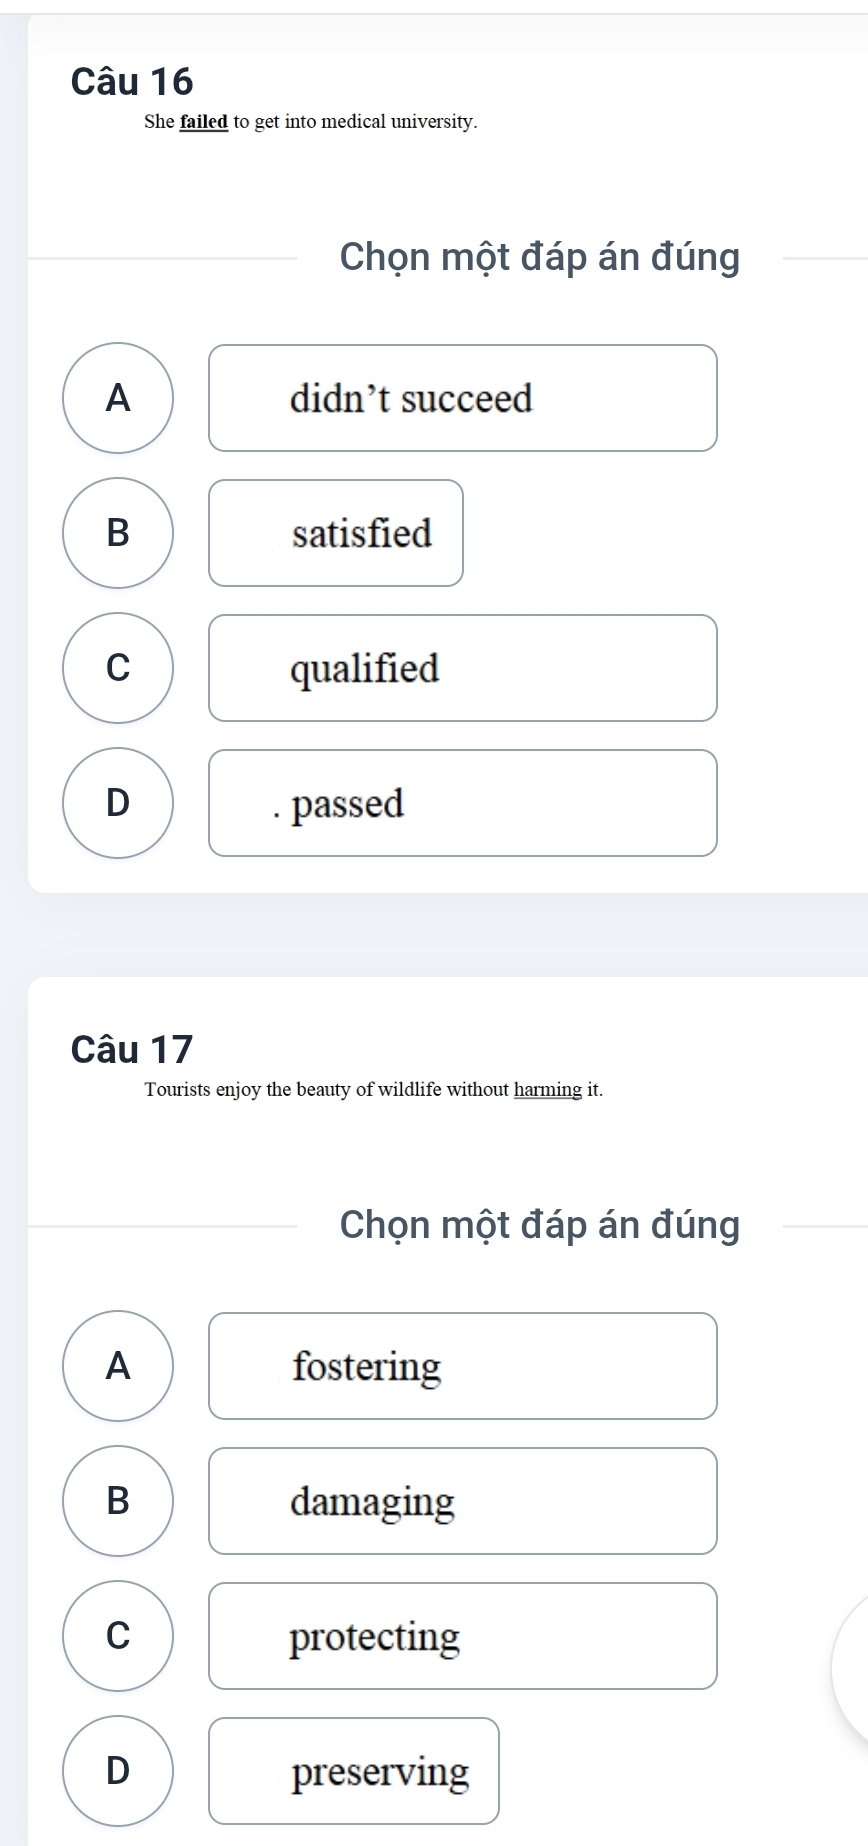Choose the answer "preserving"

(x=354, y=1771)
